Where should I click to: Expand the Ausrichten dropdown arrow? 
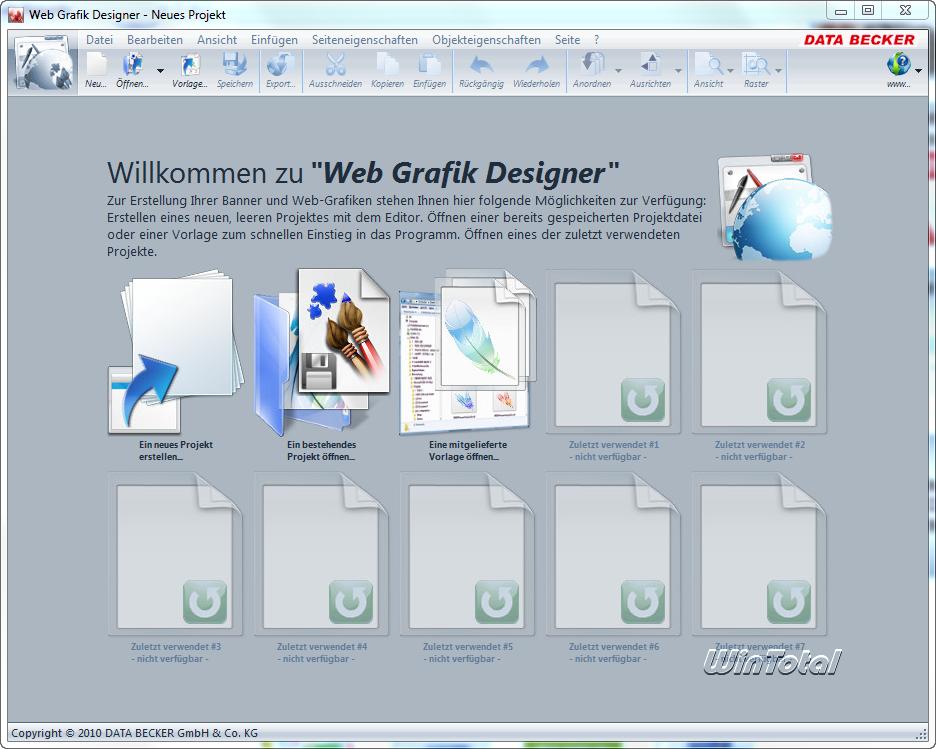pos(678,70)
